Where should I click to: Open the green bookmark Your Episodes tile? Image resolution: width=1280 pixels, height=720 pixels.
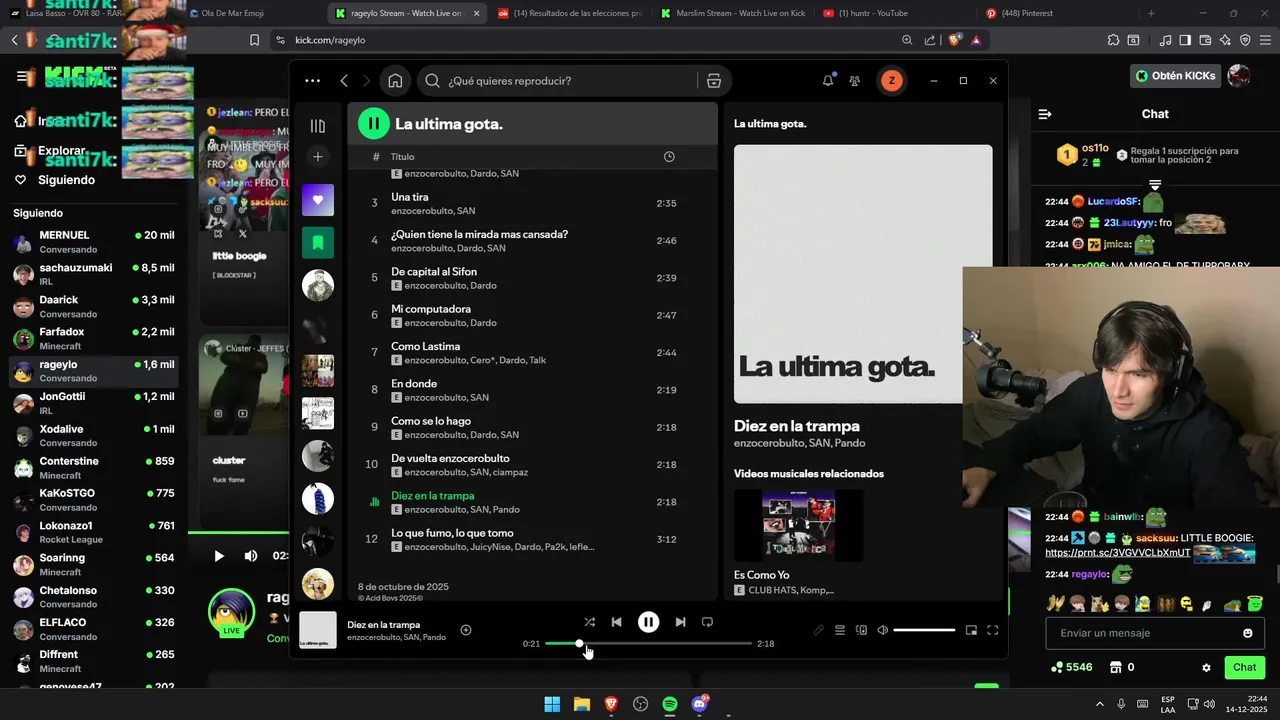point(318,242)
